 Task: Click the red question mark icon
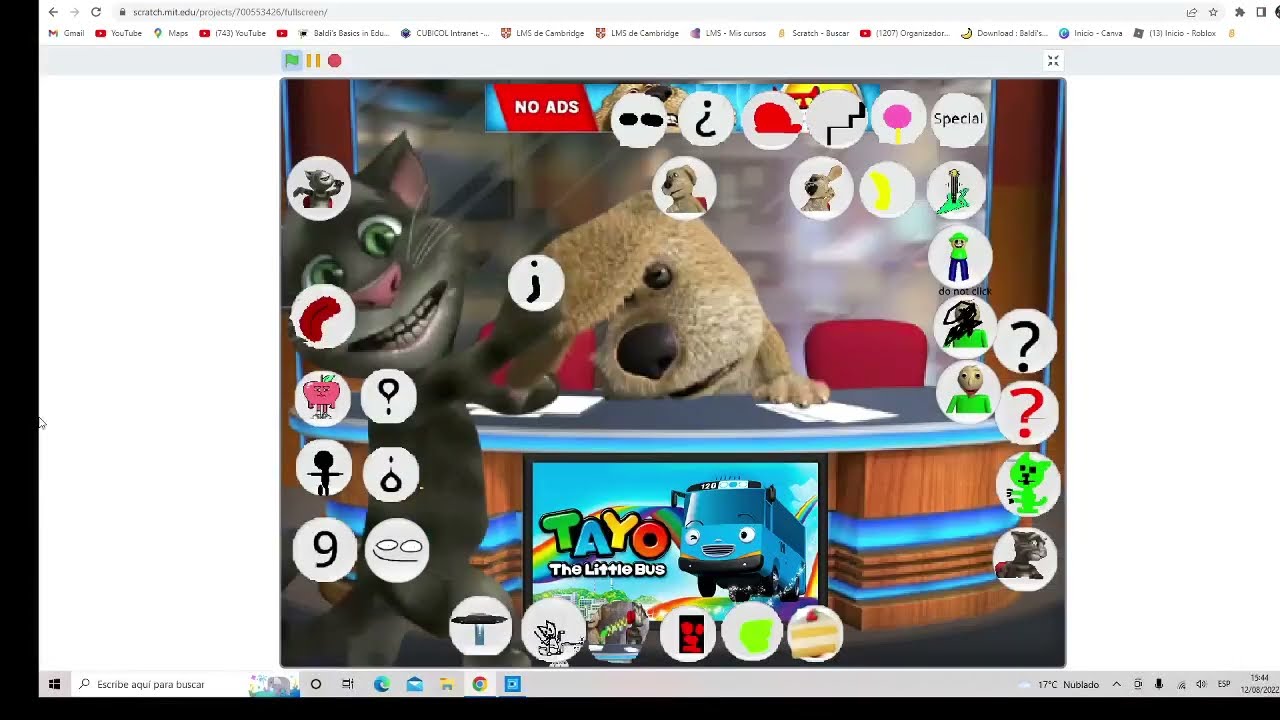pos(1026,411)
